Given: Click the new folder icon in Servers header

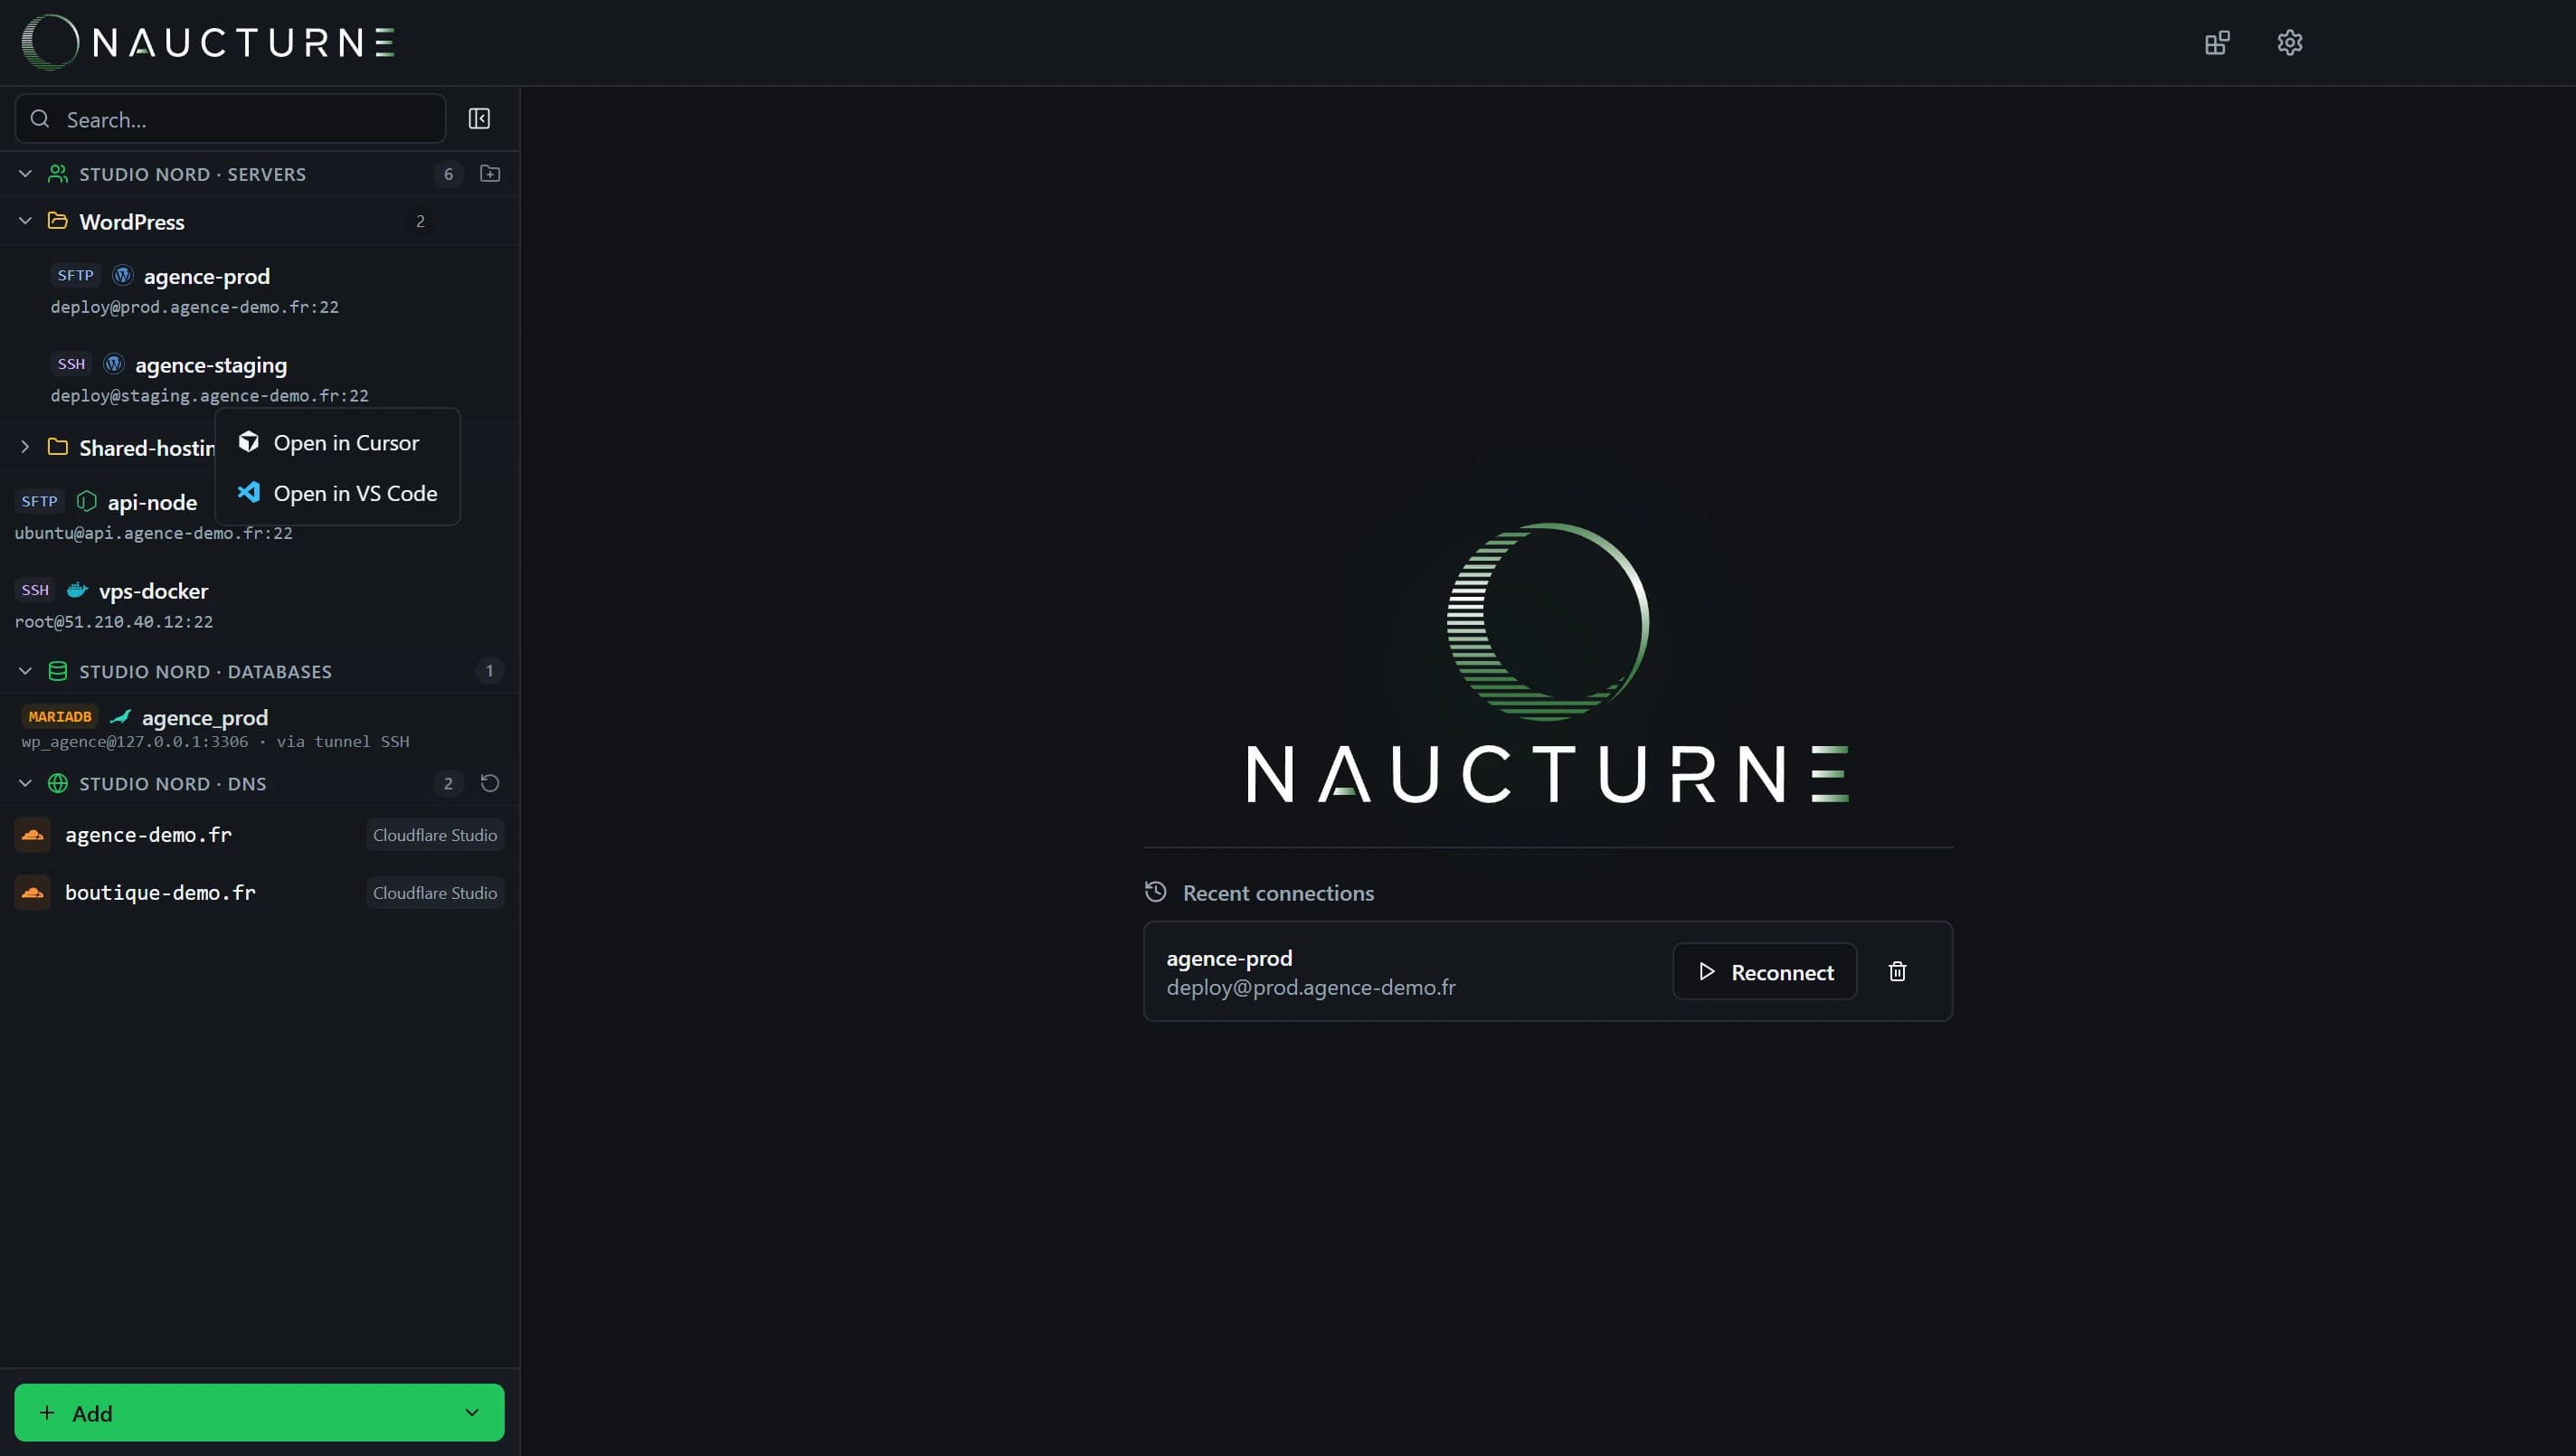Looking at the screenshot, I should [x=490, y=174].
